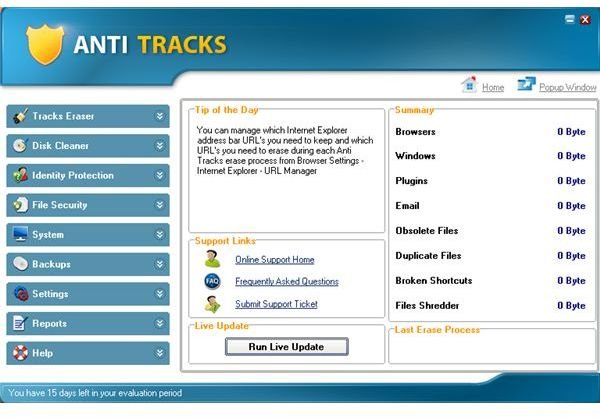Click the File Security document icon
Image resolution: width=600 pixels, height=418 pixels.
pos(20,205)
